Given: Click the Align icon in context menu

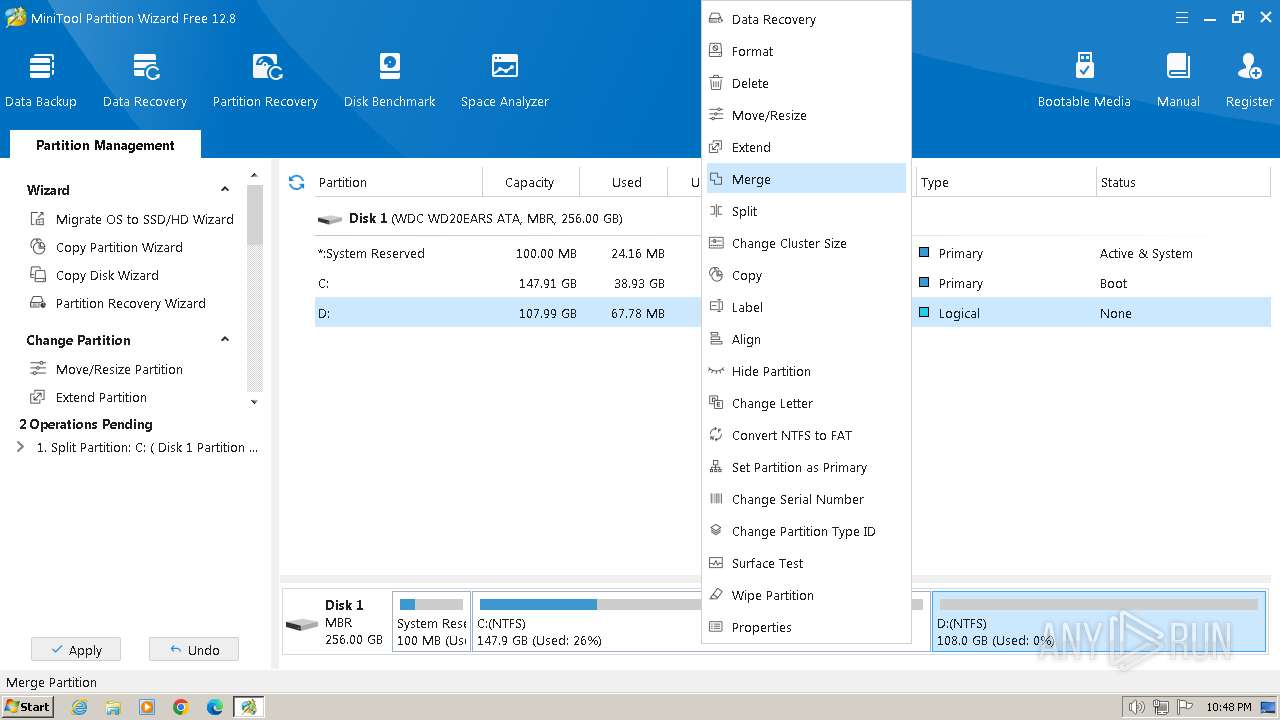Looking at the screenshot, I should (x=716, y=339).
